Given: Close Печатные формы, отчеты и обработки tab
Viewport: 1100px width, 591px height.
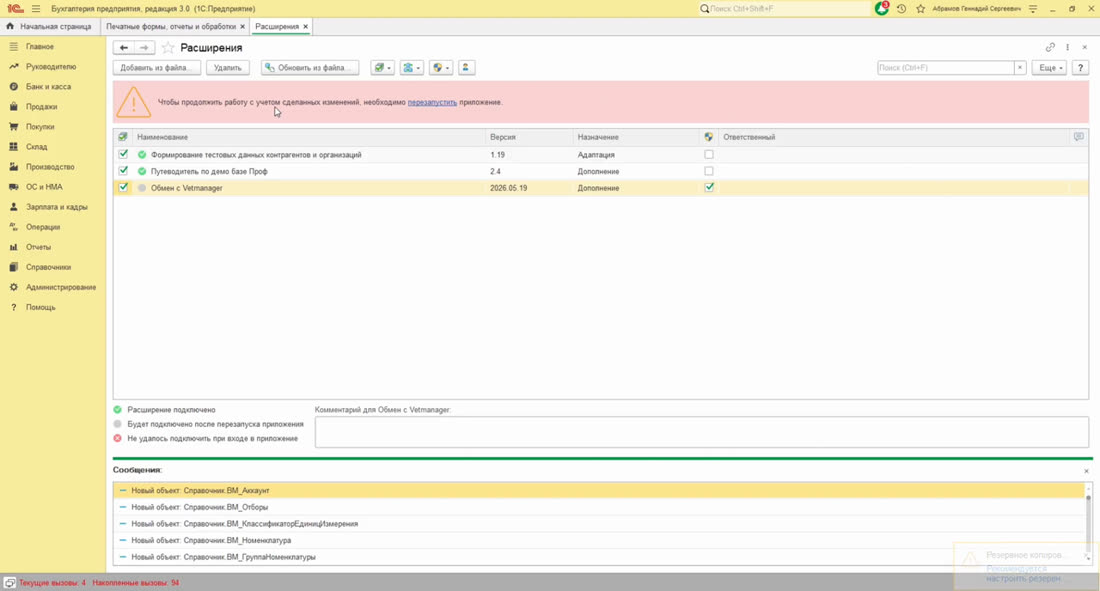Looking at the screenshot, I should [243, 27].
